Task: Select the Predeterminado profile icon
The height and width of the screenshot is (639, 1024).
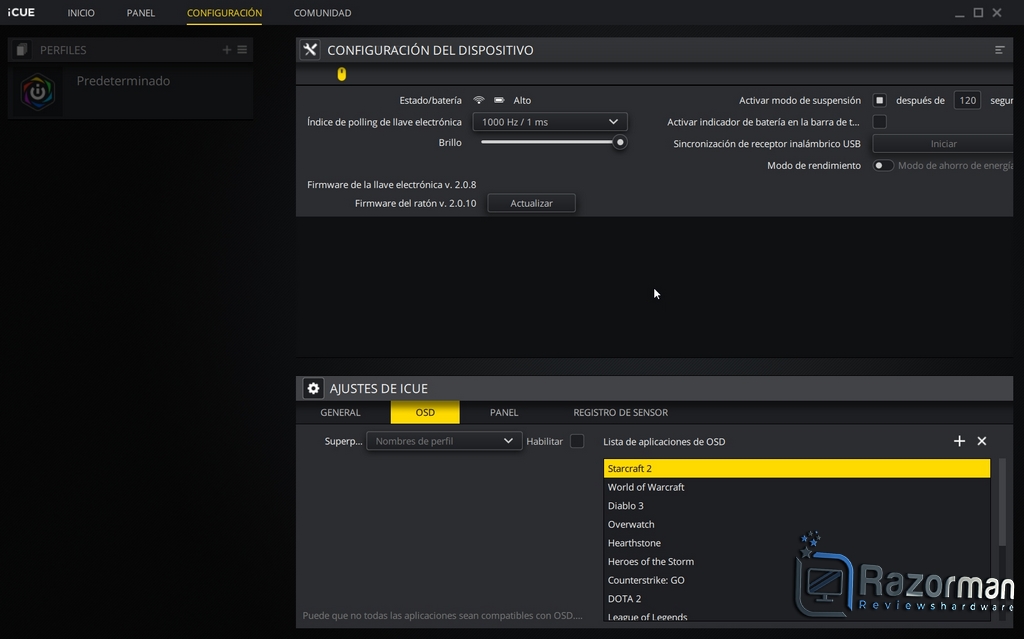Action: (x=37, y=91)
